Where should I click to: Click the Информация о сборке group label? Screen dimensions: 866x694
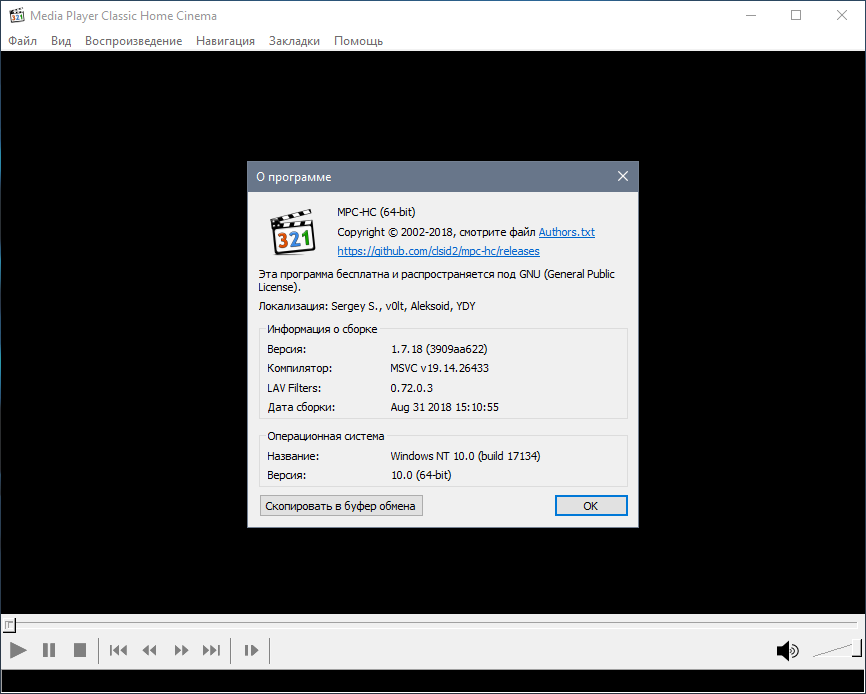322,329
